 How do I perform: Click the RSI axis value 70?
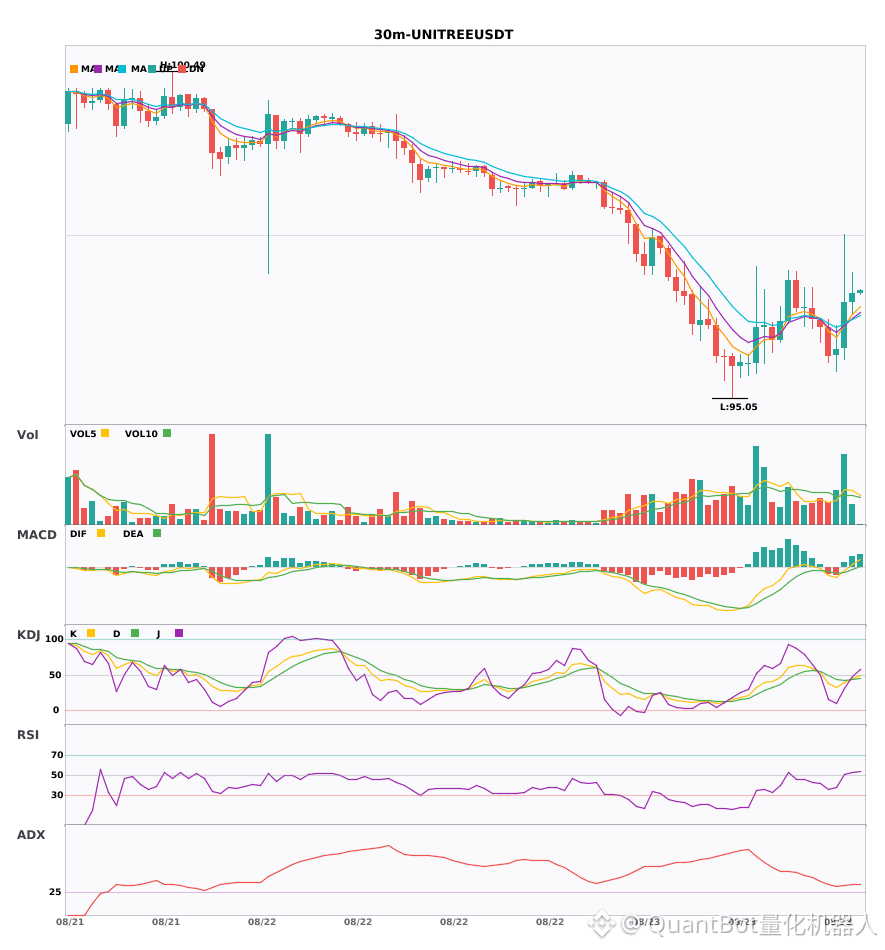(57, 755)
